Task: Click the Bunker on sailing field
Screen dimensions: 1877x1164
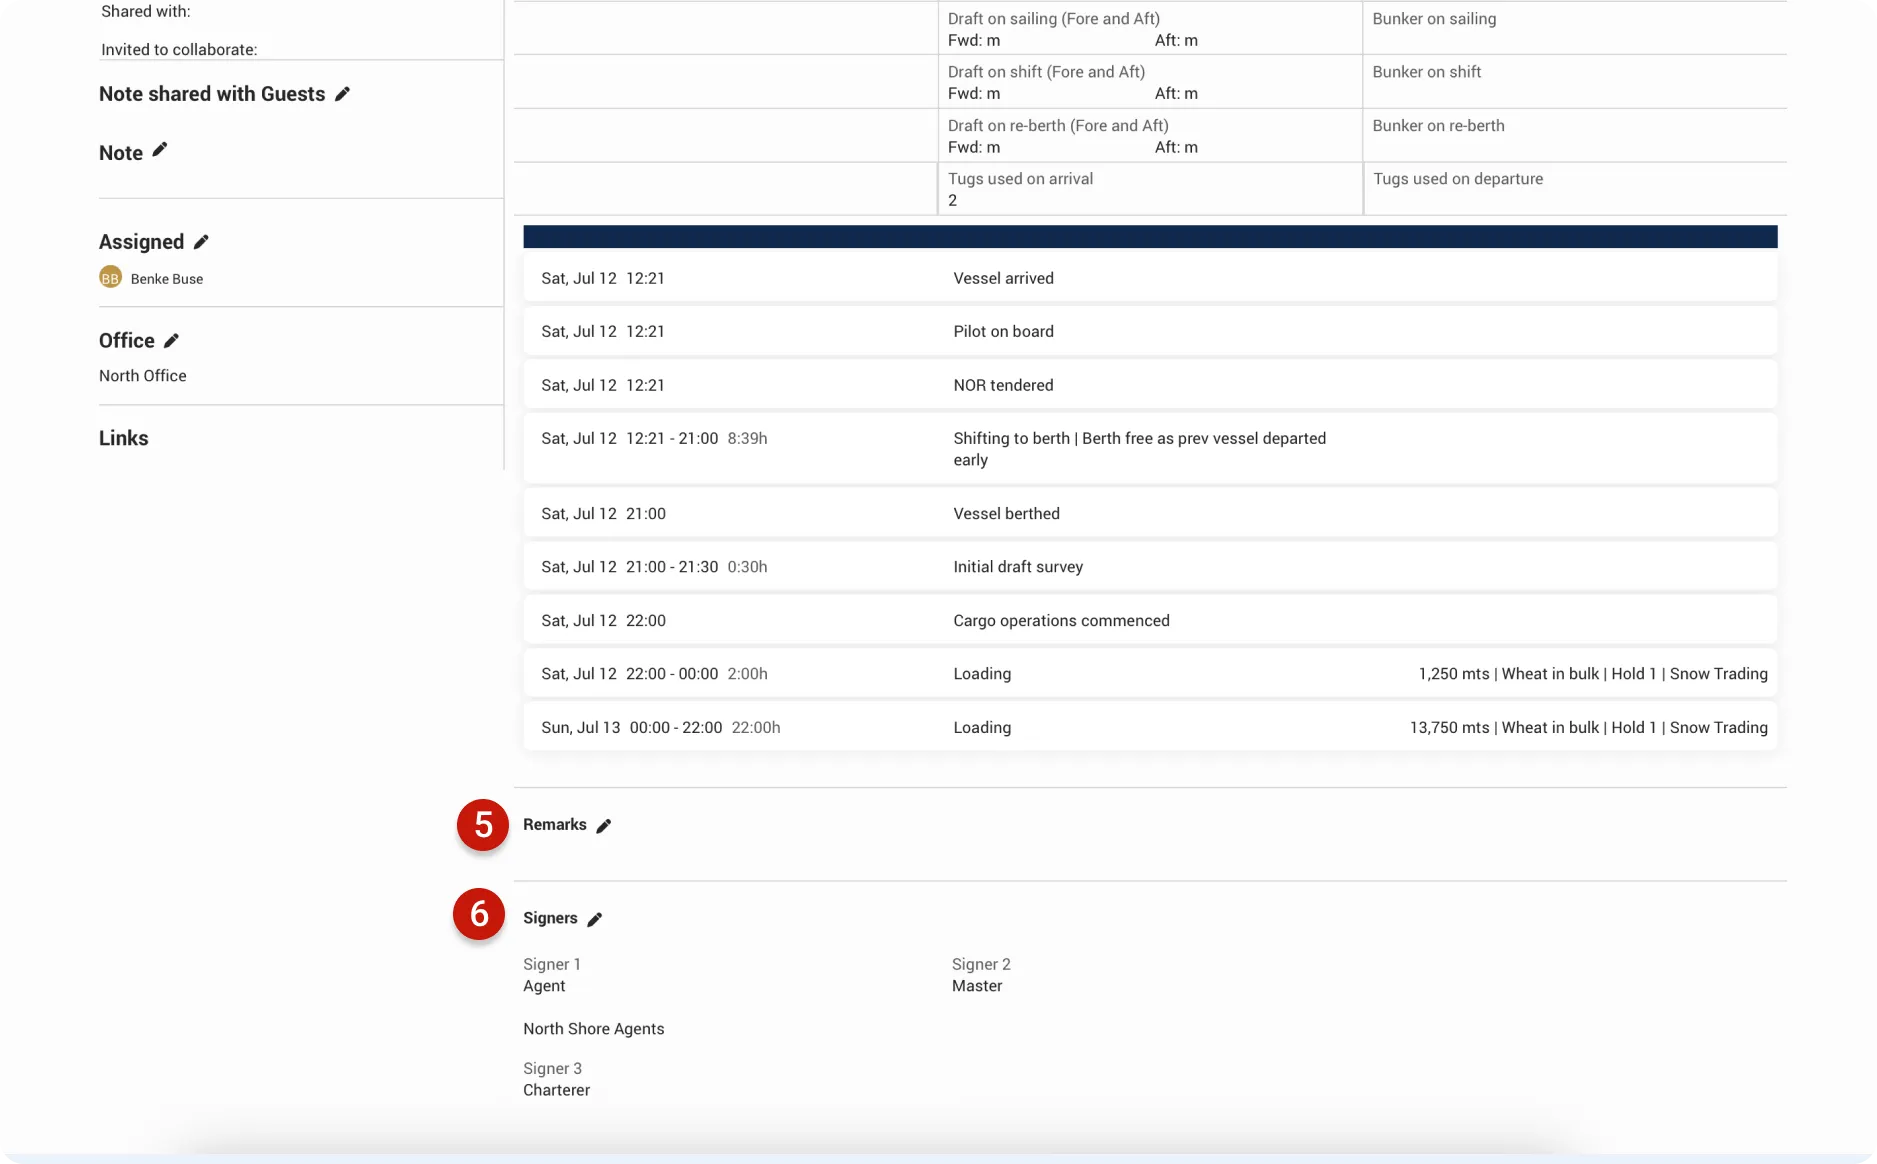Action: pyautogui.click(x=1575, y=28)
